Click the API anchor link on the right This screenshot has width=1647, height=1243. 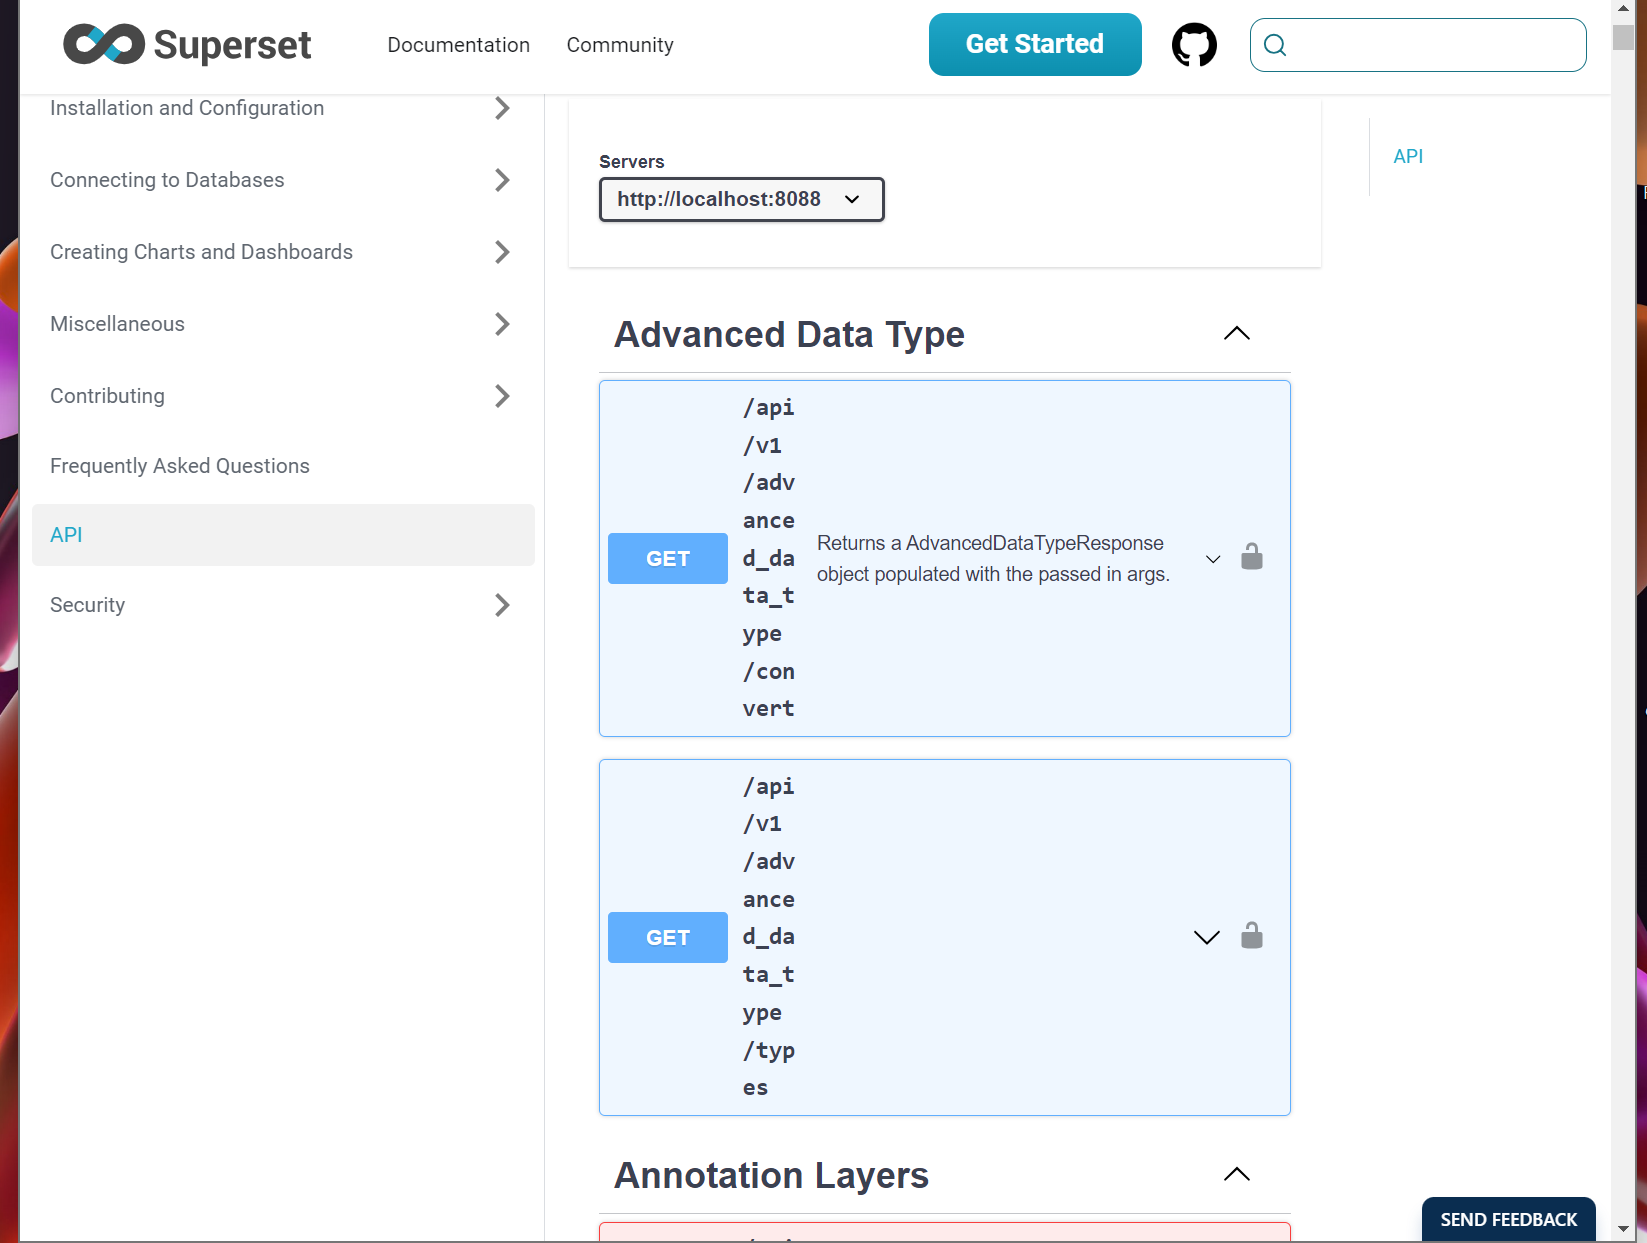click(x=1408, y=156)
